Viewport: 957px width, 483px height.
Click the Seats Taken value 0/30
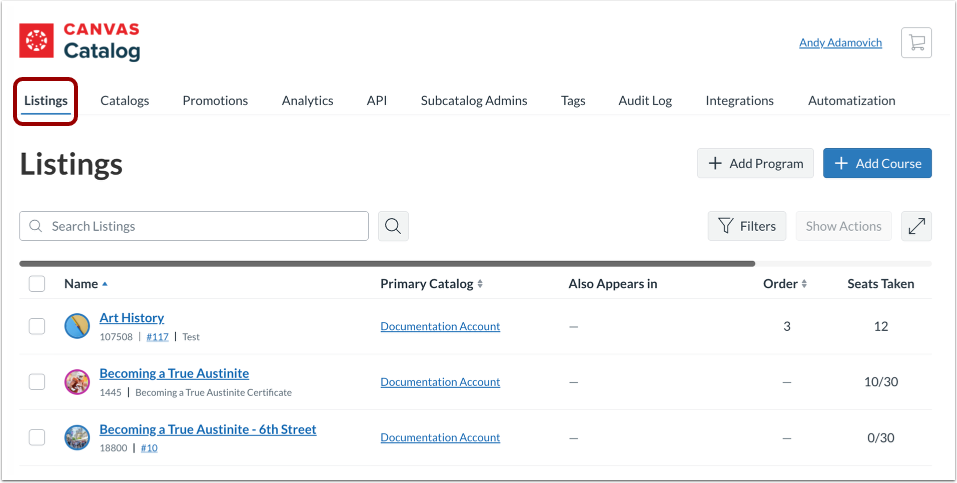(x=881, y=437)
